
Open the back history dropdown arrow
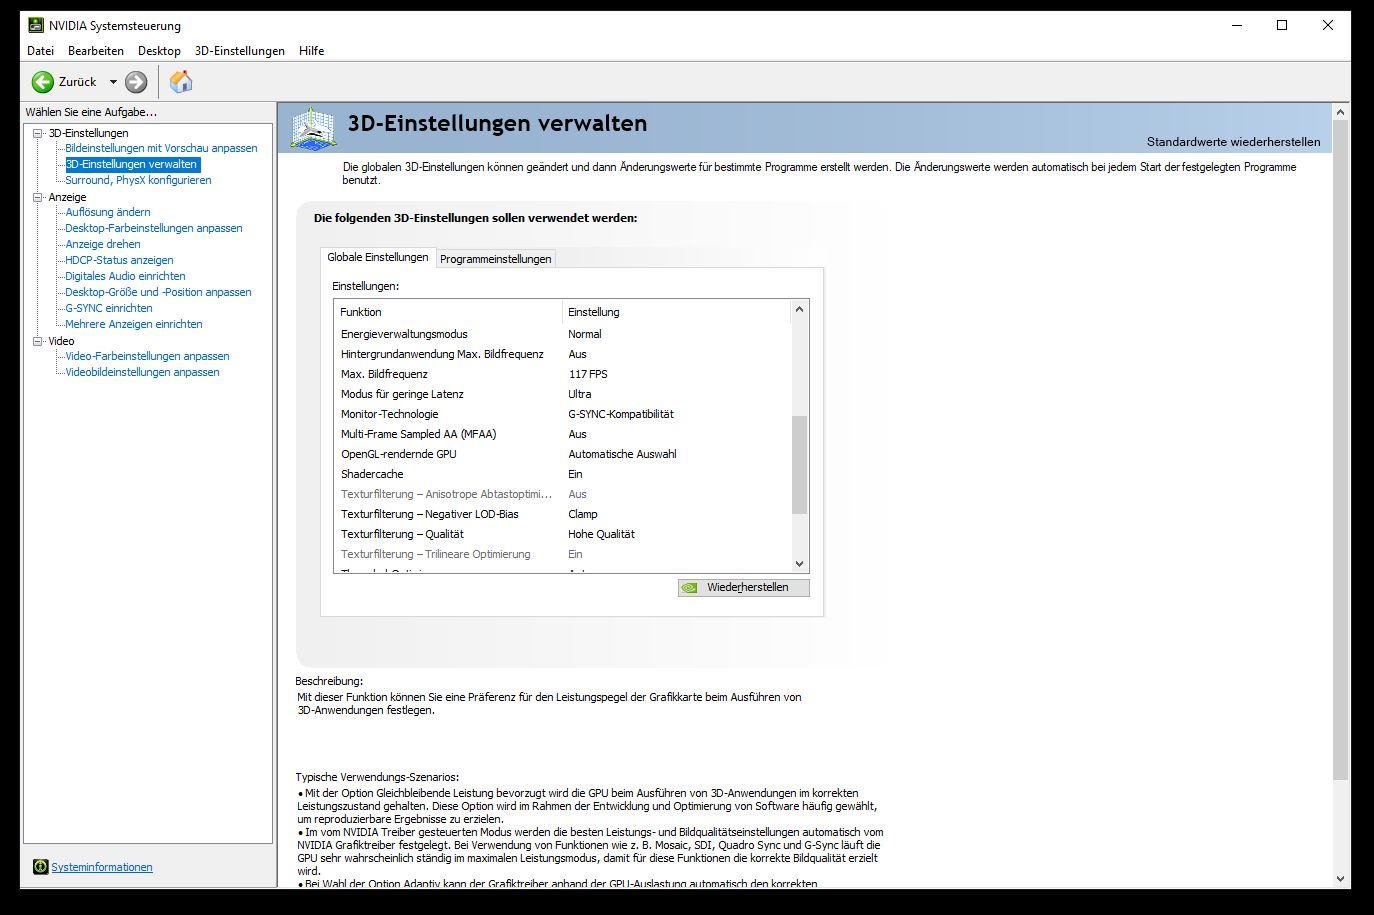[113, 82]
